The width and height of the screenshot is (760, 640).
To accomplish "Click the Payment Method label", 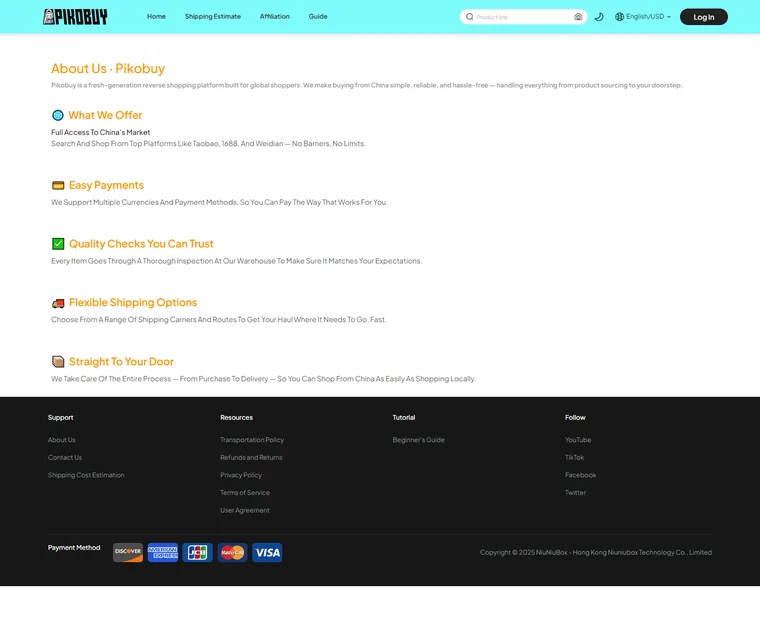I will click(74, 547).
